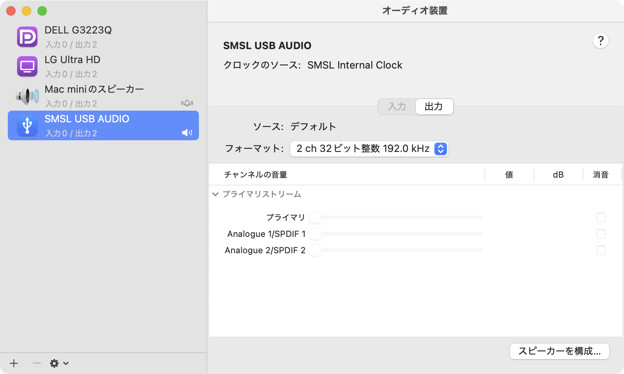The height and width of the screenshot is (374, 624).
Task: Click the Mac mini speaker device icon
Action: point(27,96)
